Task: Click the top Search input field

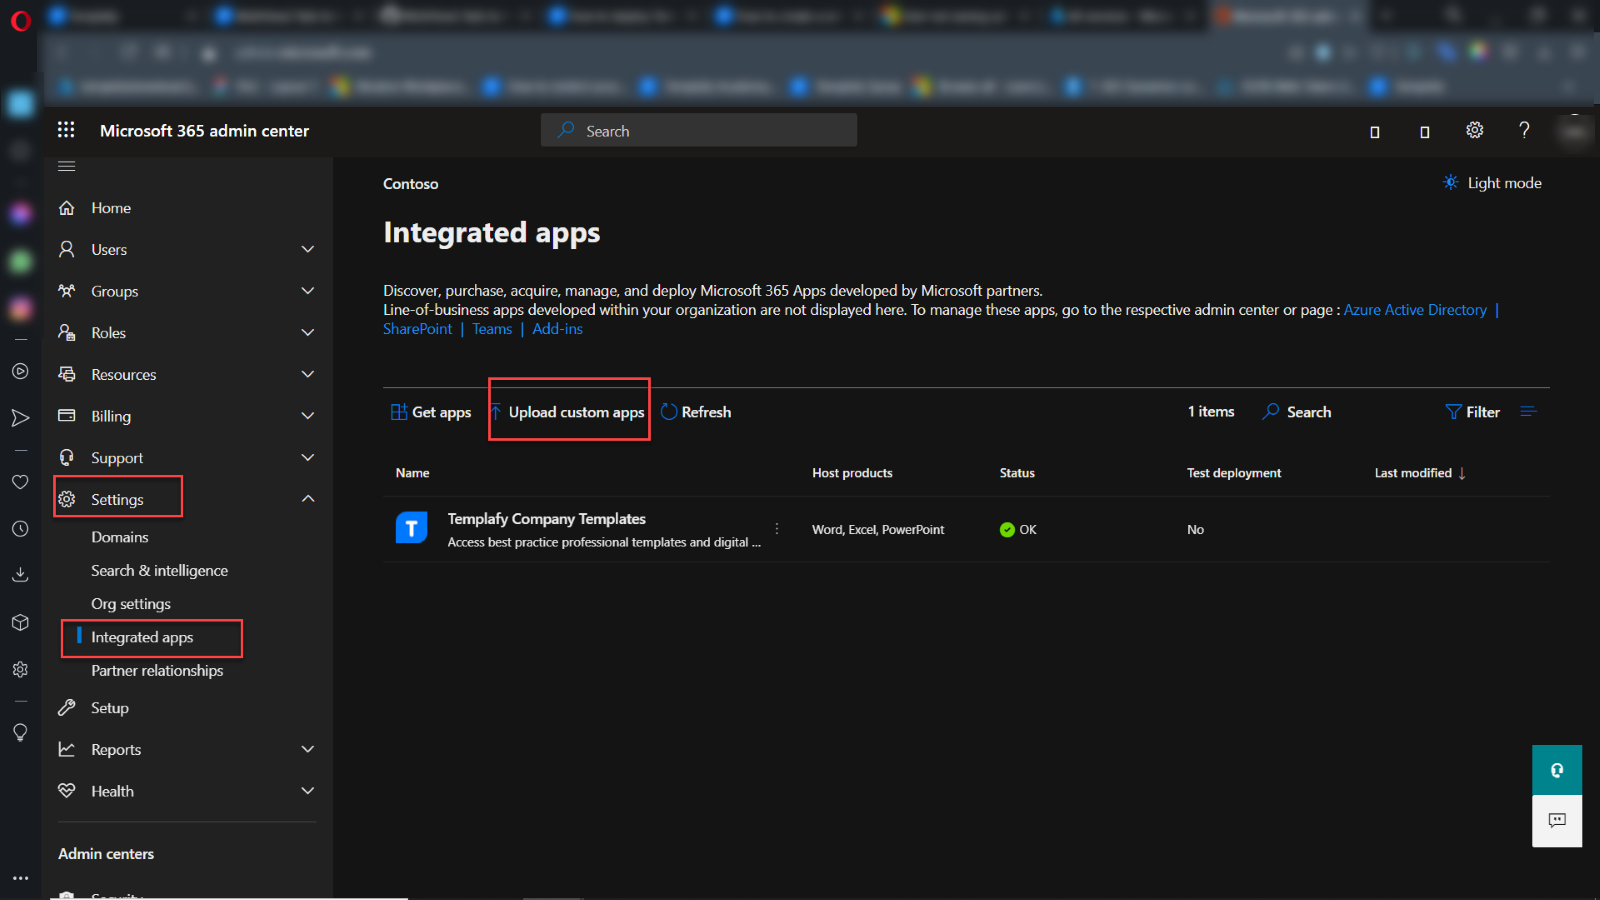Action: pyautogui.click(x=699, y=131)
